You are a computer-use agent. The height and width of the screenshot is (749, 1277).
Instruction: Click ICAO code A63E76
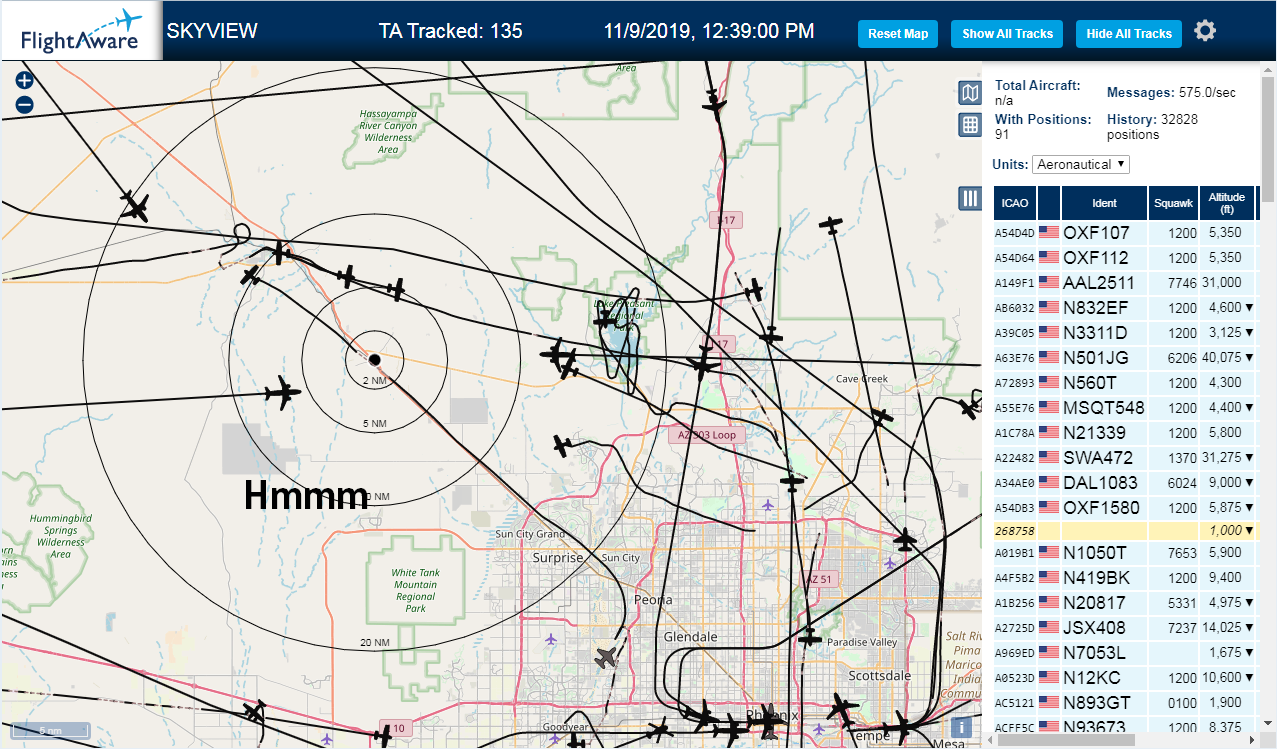pos(1013,358)
